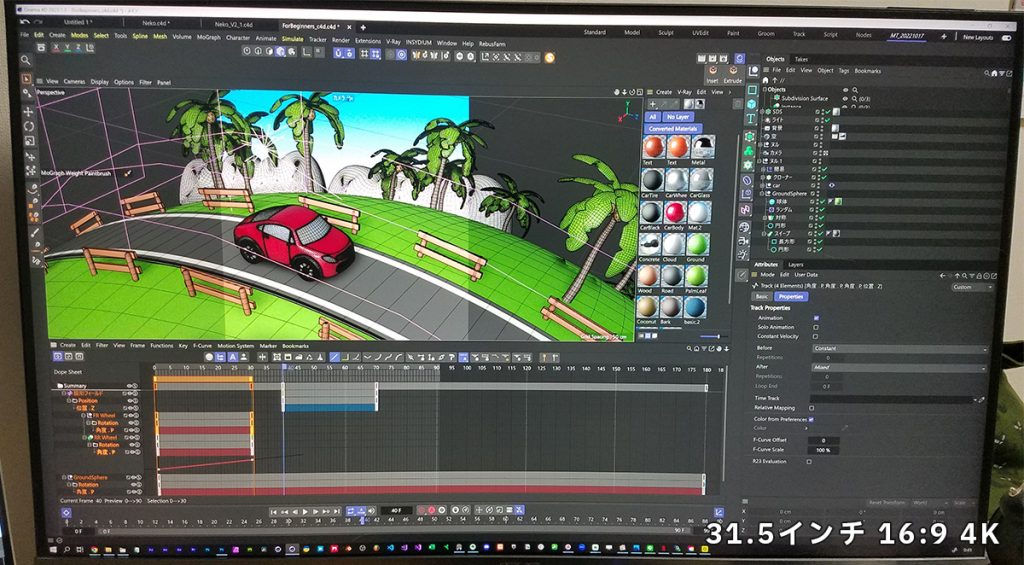
Task: Collapse the GroundSphere track in timeline
Action: 64,477
